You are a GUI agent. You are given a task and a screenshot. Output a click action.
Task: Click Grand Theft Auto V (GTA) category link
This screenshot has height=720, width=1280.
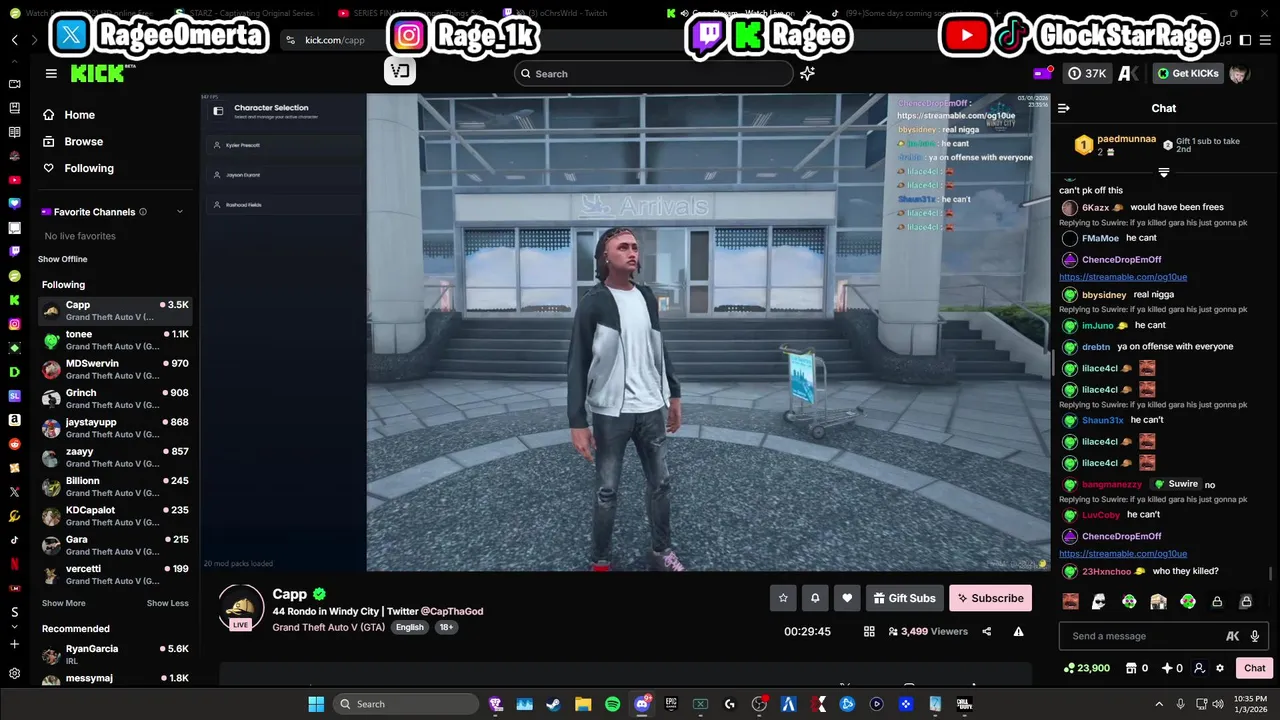coord(328,627)
